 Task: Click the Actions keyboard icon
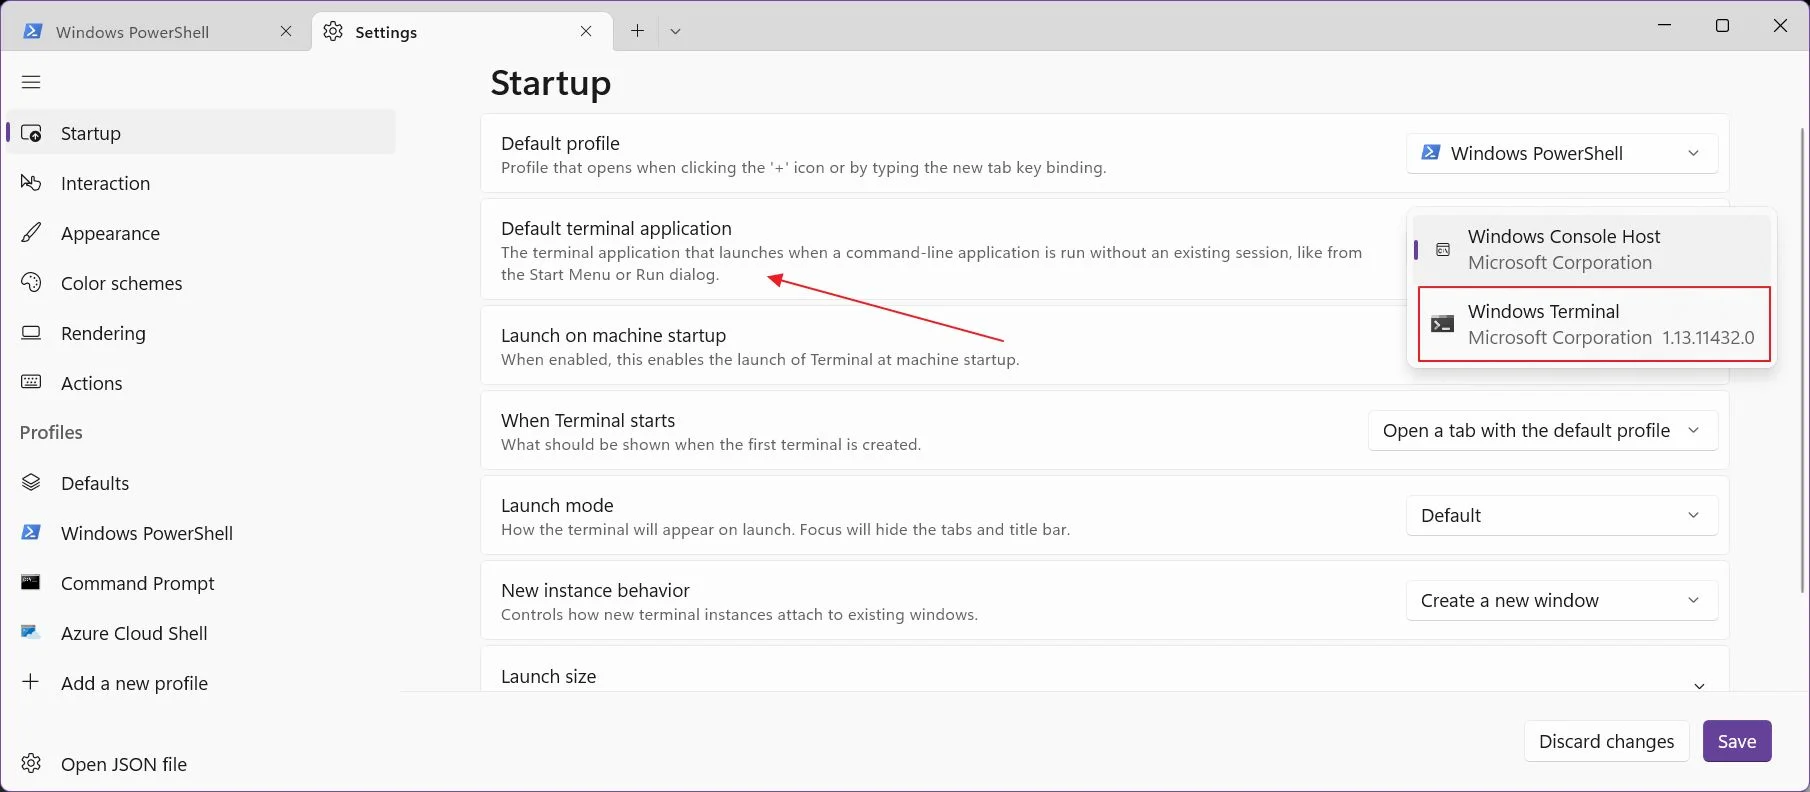pyautogui.click(x=31, y=382)
